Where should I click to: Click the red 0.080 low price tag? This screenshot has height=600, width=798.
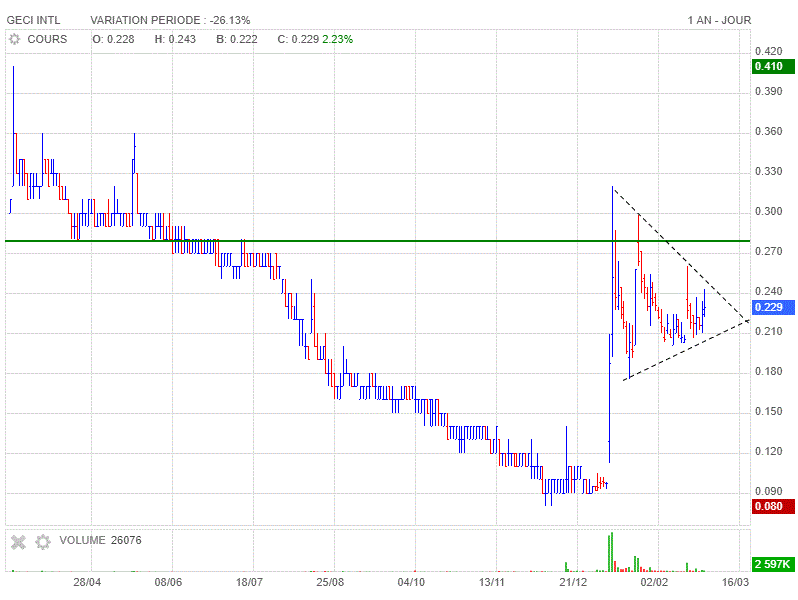pyautogui.click(x=773, y=506)
